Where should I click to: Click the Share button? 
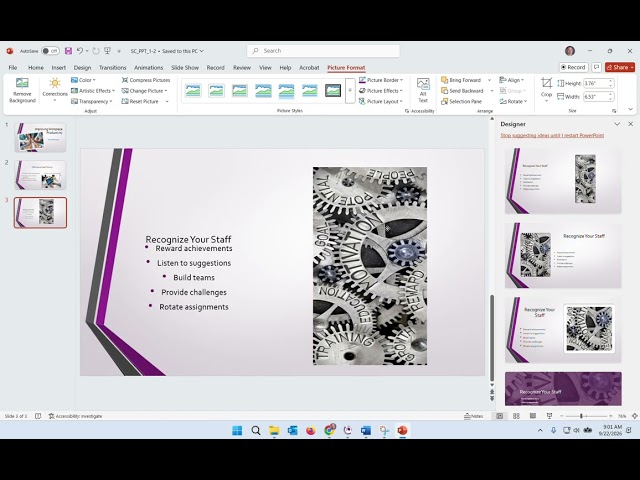click(620, 67)
